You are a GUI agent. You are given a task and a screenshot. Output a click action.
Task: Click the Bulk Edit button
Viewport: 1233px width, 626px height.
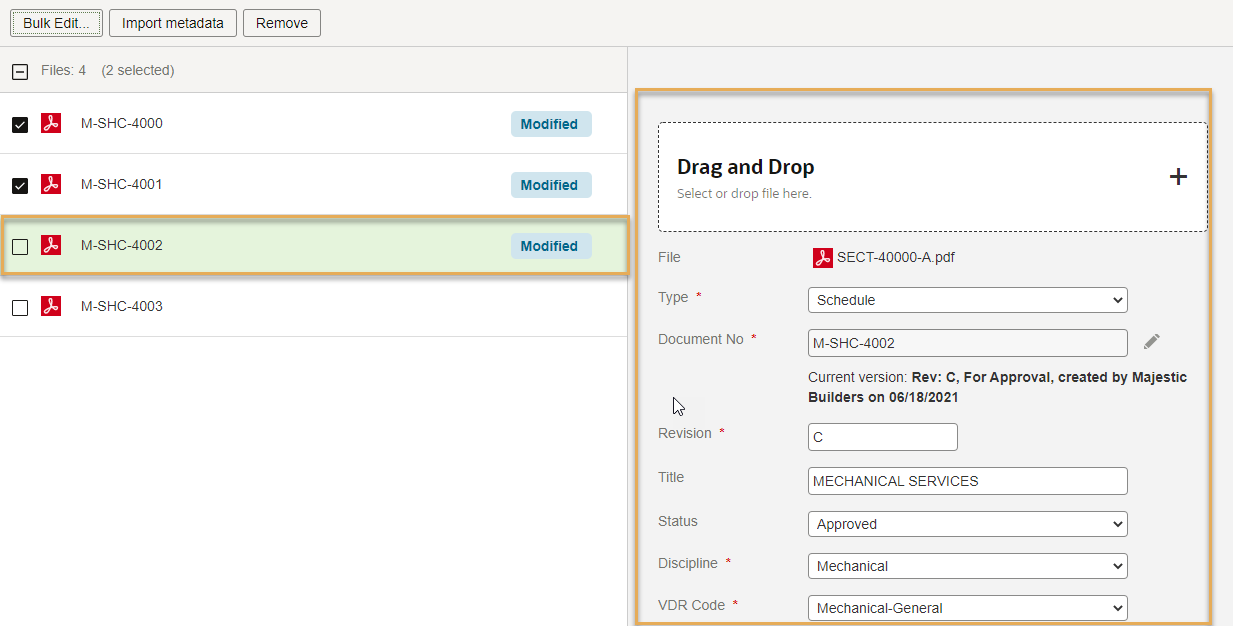pos(56,23)
